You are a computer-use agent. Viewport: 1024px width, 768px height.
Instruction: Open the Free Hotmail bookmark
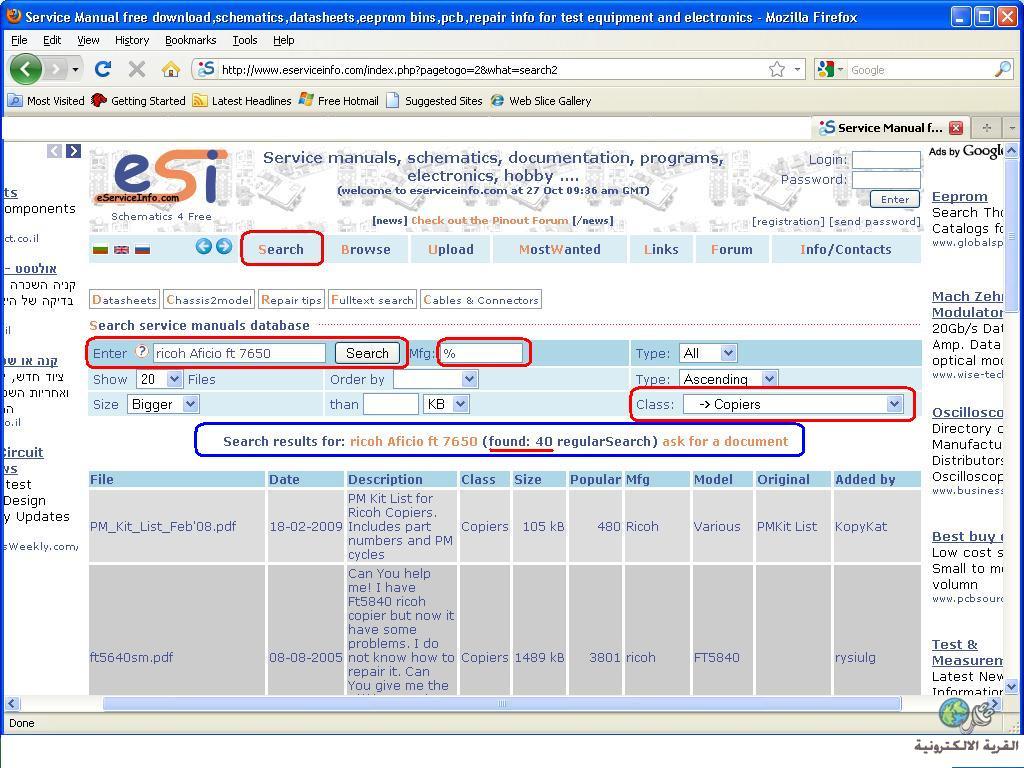pos(339,101)
